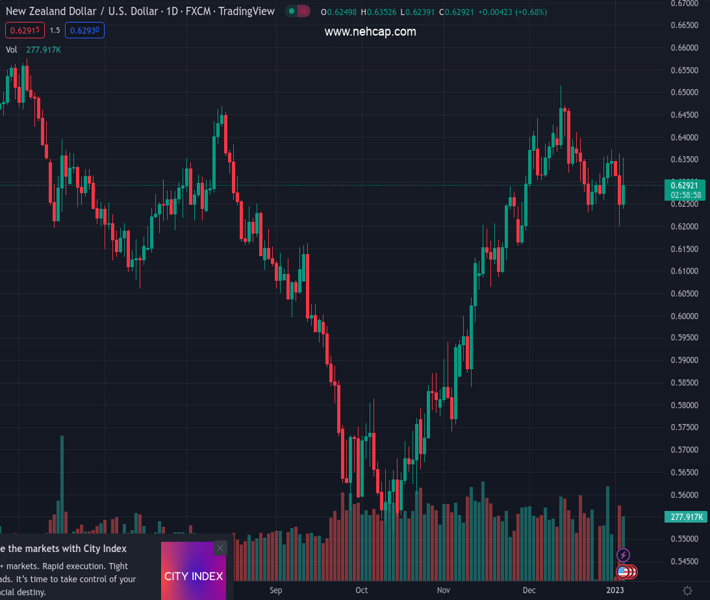Image resolution: width=710 pixels, height=600 pixels.
Task: Click the blue buy price 0.62930 button
Action: pyautogui.click(x=86, y=30)
